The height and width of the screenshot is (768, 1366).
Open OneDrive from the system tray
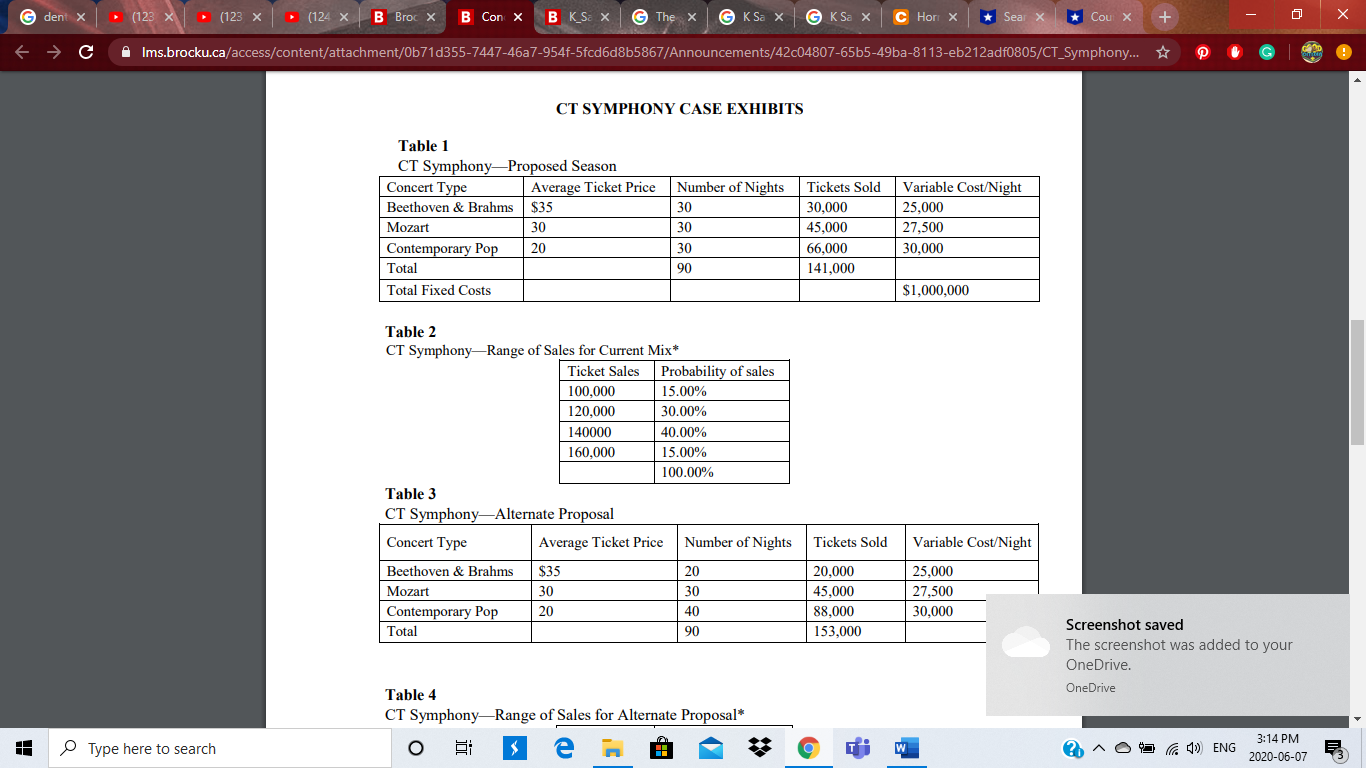click(x=1121, y=746)
